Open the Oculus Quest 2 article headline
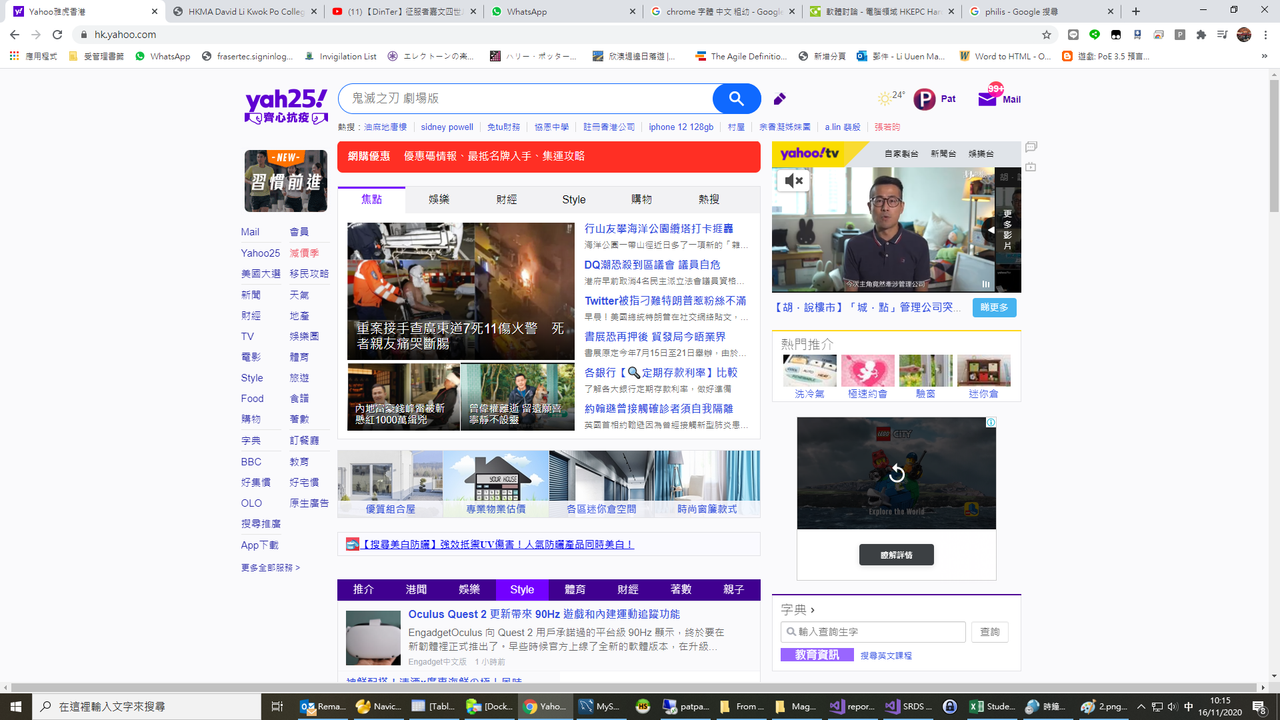Image resolution: width=1280 pixels, height=720 pixels. click(544, 614)
